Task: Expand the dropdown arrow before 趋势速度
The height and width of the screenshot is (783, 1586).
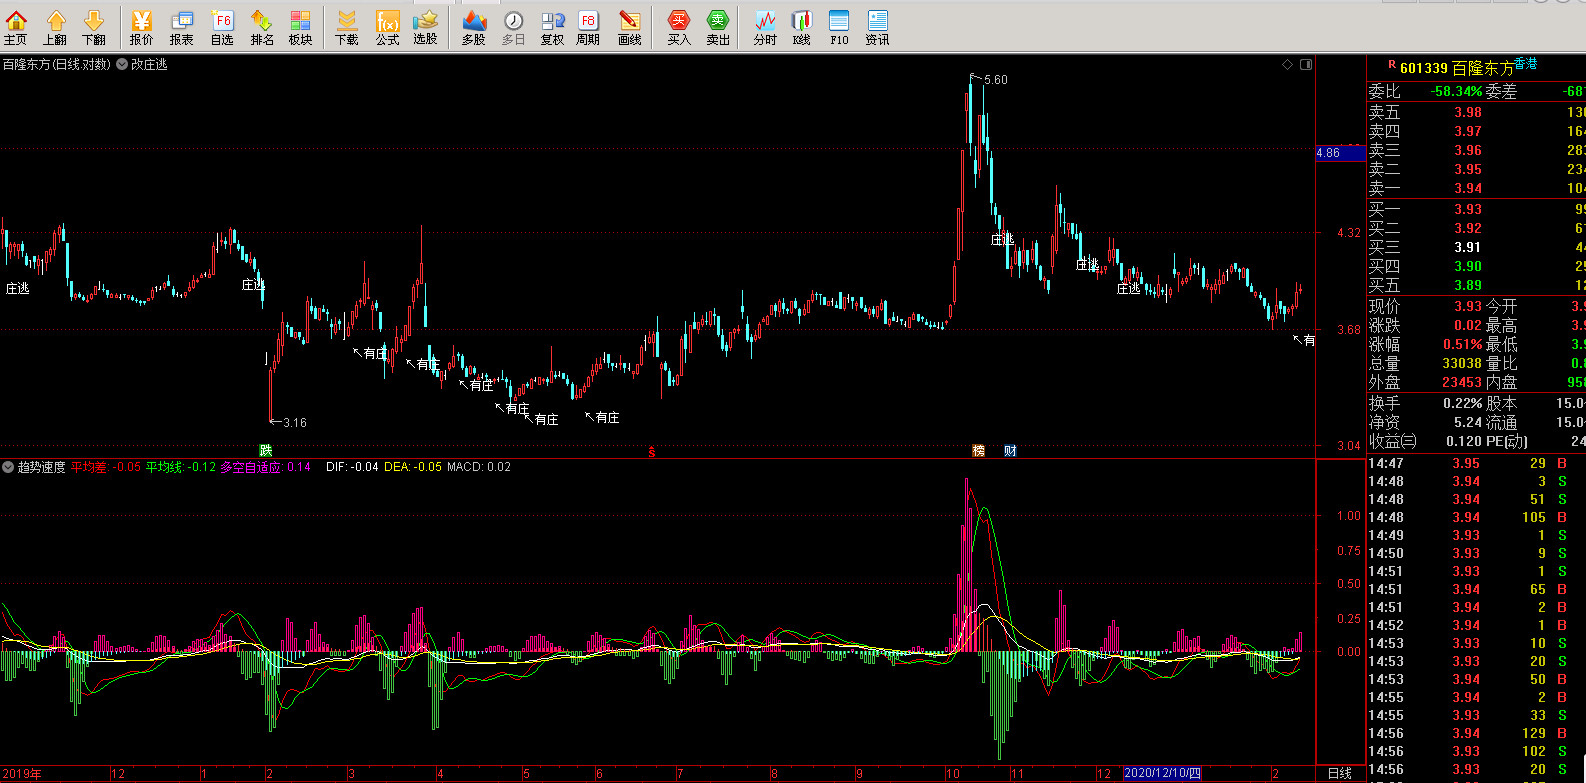Action: pos(8,467)
